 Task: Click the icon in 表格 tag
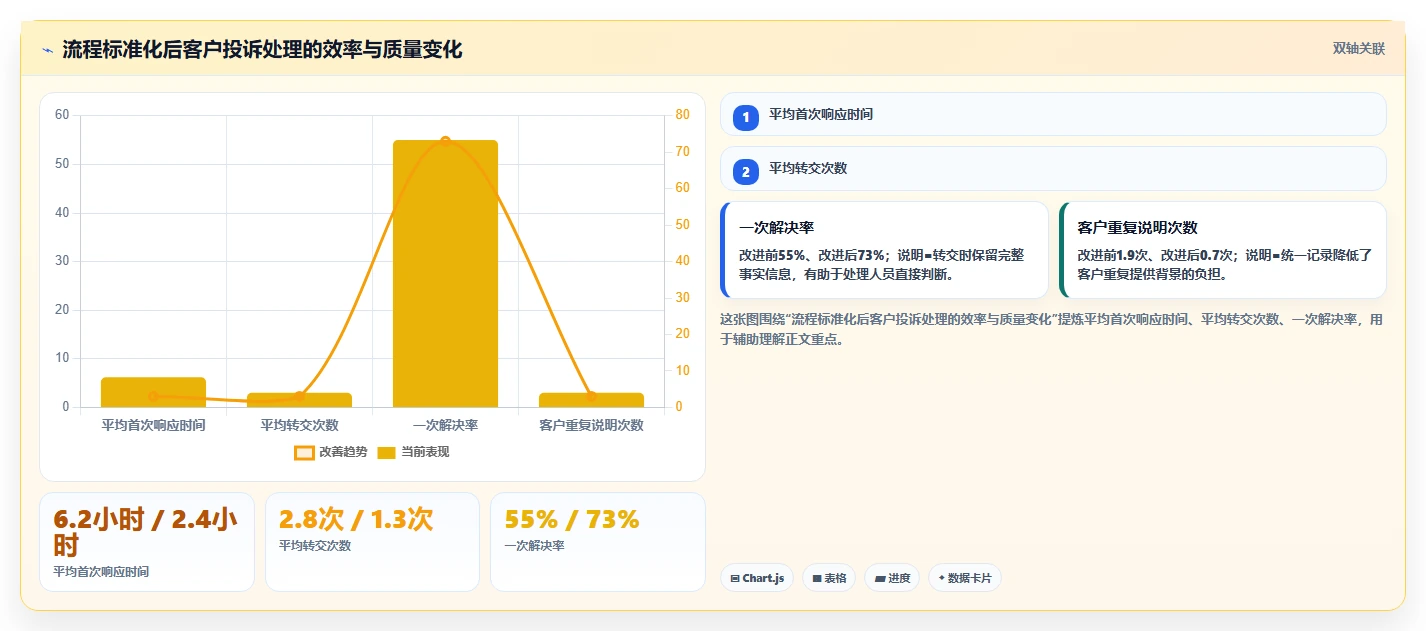click(x=817, y=578)
